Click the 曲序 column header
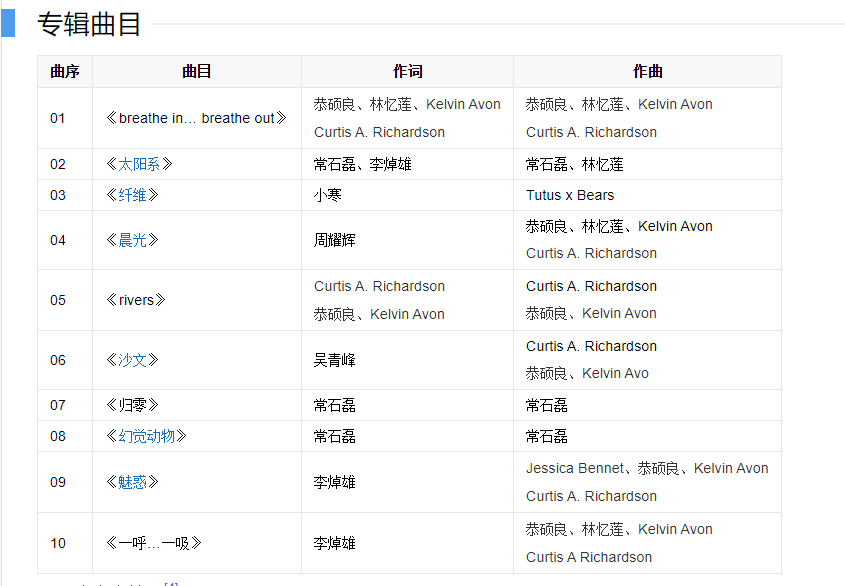The height and width of the screenshot is (586, 845). [x=65, y=71]
